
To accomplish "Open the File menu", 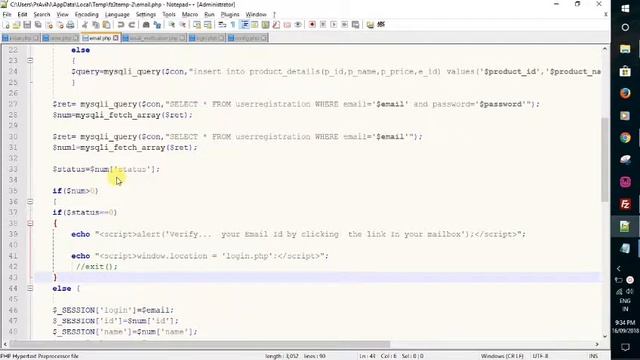I will [x=7, y=14].
